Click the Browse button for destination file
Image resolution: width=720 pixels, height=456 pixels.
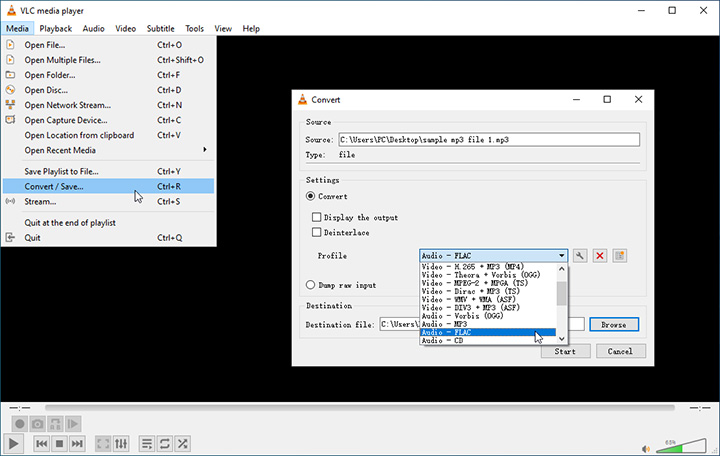tap(613, 324)
